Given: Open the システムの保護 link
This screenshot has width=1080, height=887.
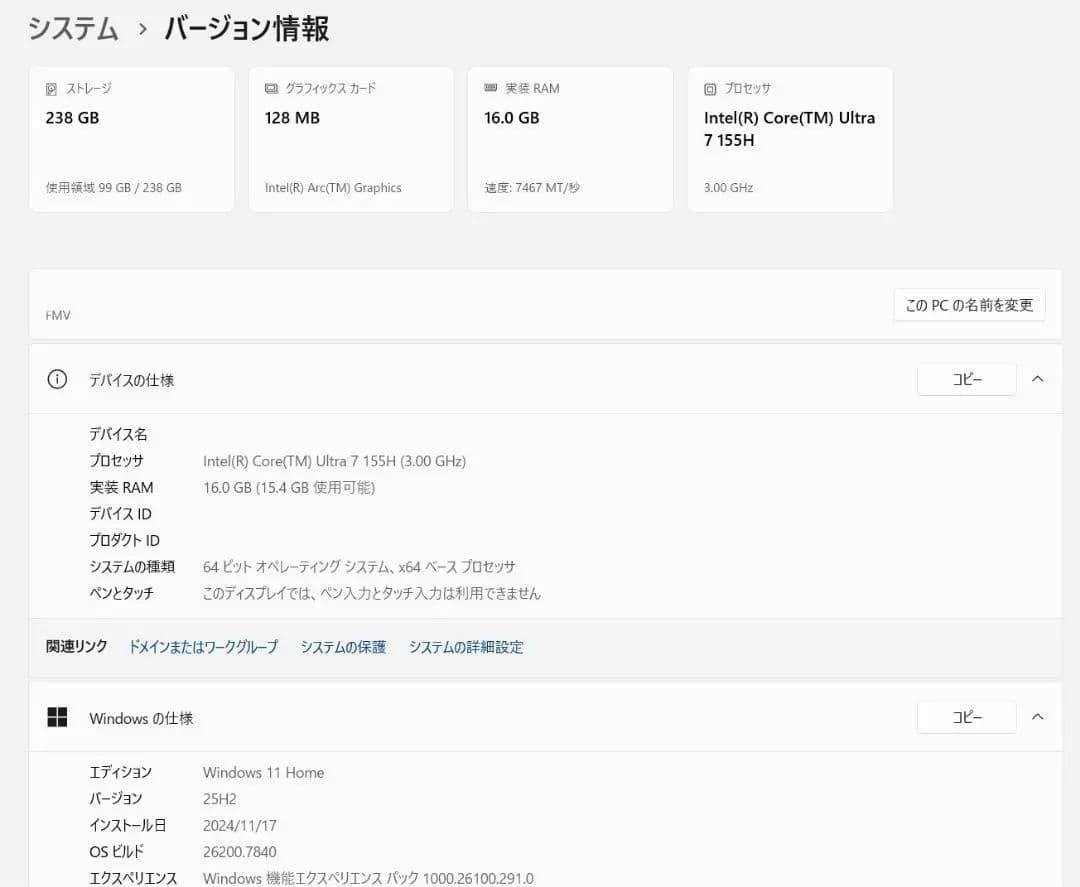Looking at the screenshot, I should [x=343, y=647].
